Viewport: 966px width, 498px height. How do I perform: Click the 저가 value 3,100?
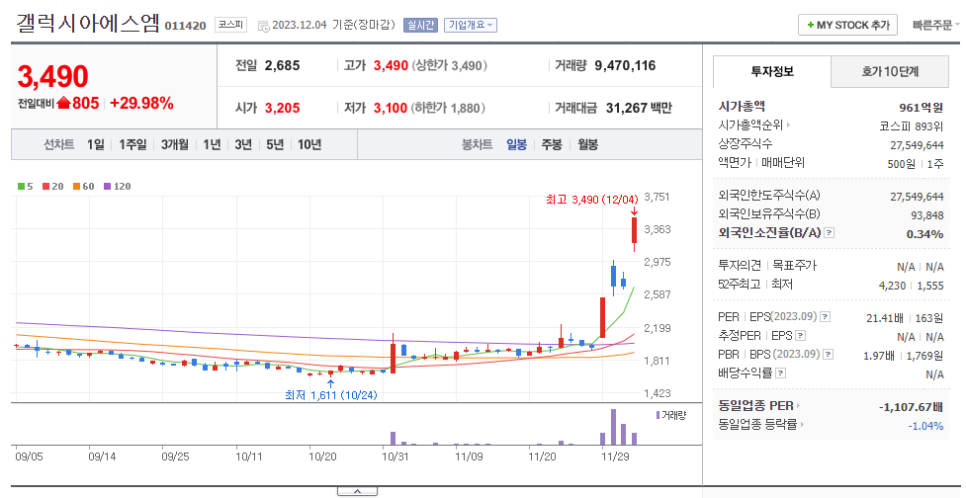click(391, 108)
